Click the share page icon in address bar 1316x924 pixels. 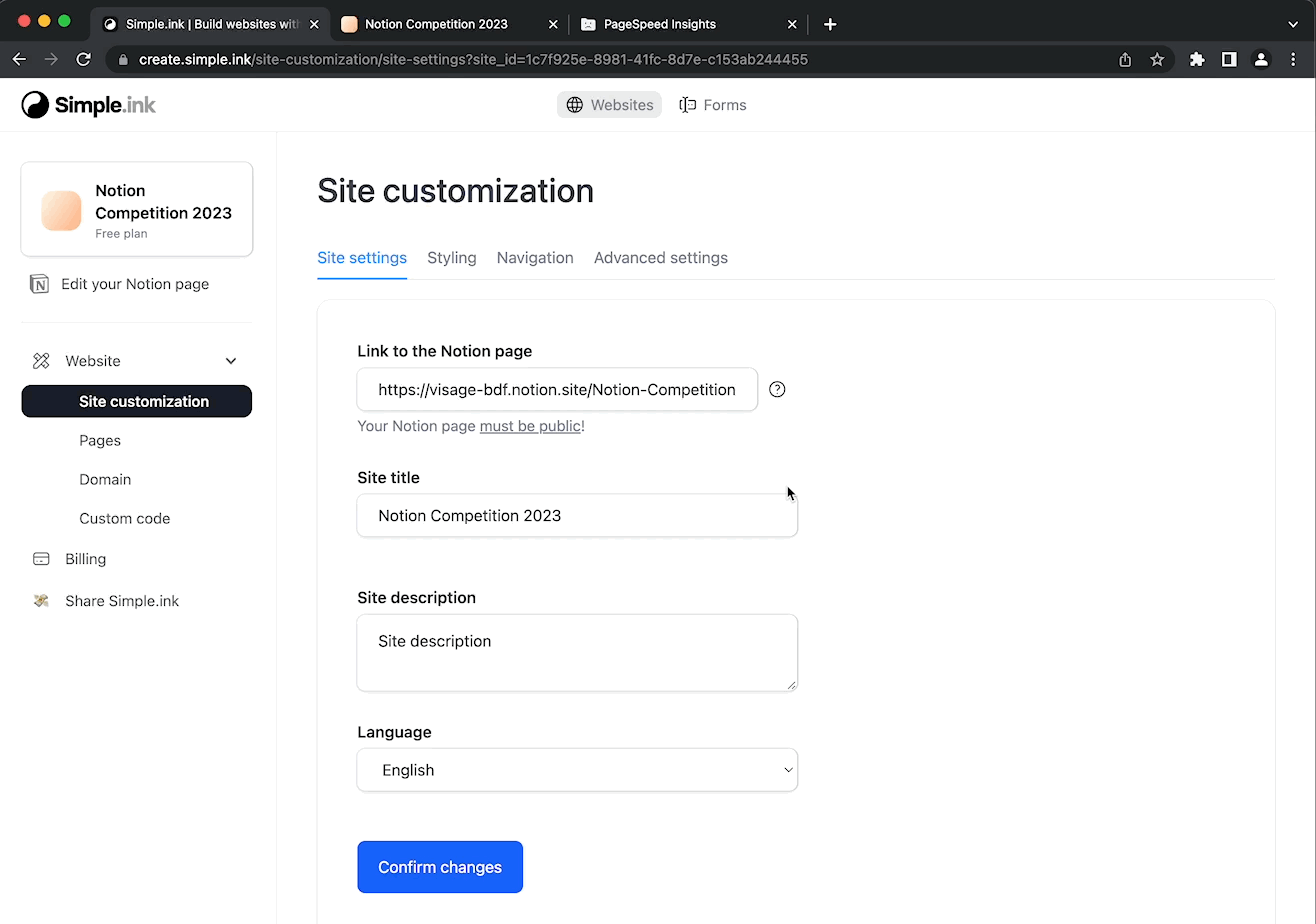[x=1125, y=59]
